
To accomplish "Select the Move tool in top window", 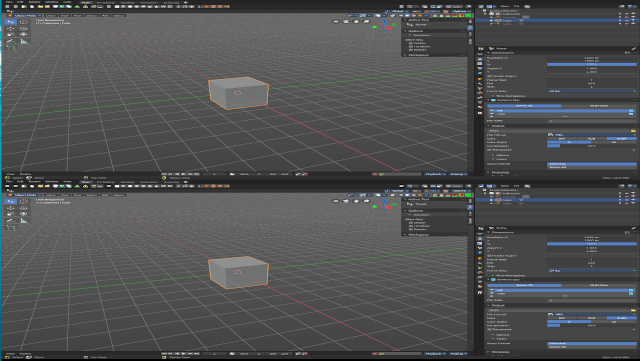I will click(11, 29).
